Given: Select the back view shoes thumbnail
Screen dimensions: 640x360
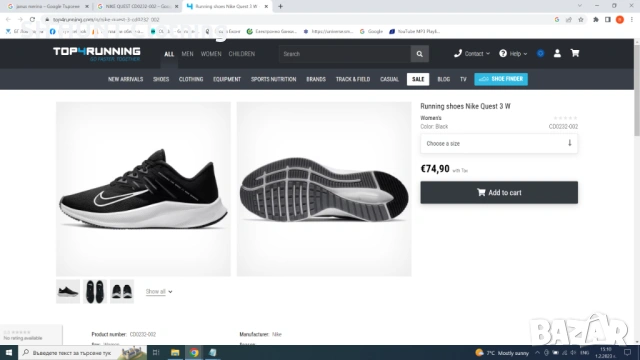Looking at the screenshot, I should 122,291.
